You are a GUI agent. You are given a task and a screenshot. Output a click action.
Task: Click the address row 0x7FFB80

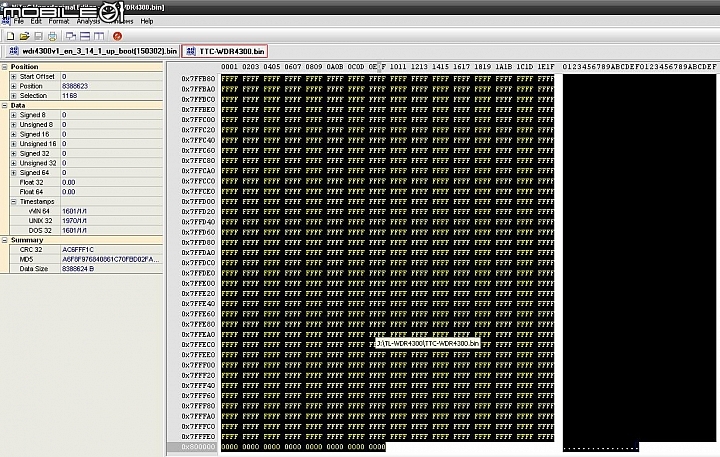coord(198,79)
